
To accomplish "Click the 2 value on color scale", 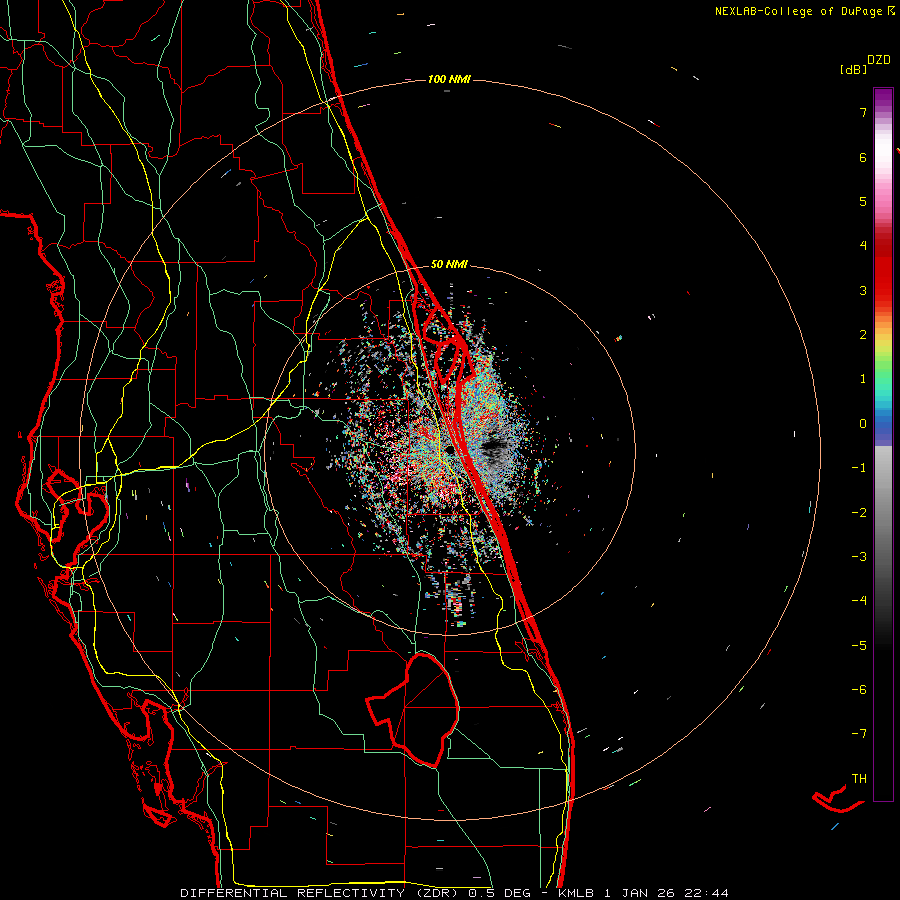I will (863, 335).
